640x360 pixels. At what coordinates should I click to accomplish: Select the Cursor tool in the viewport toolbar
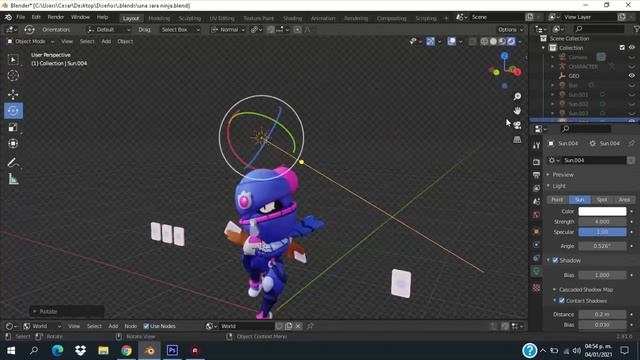point(13,76)
